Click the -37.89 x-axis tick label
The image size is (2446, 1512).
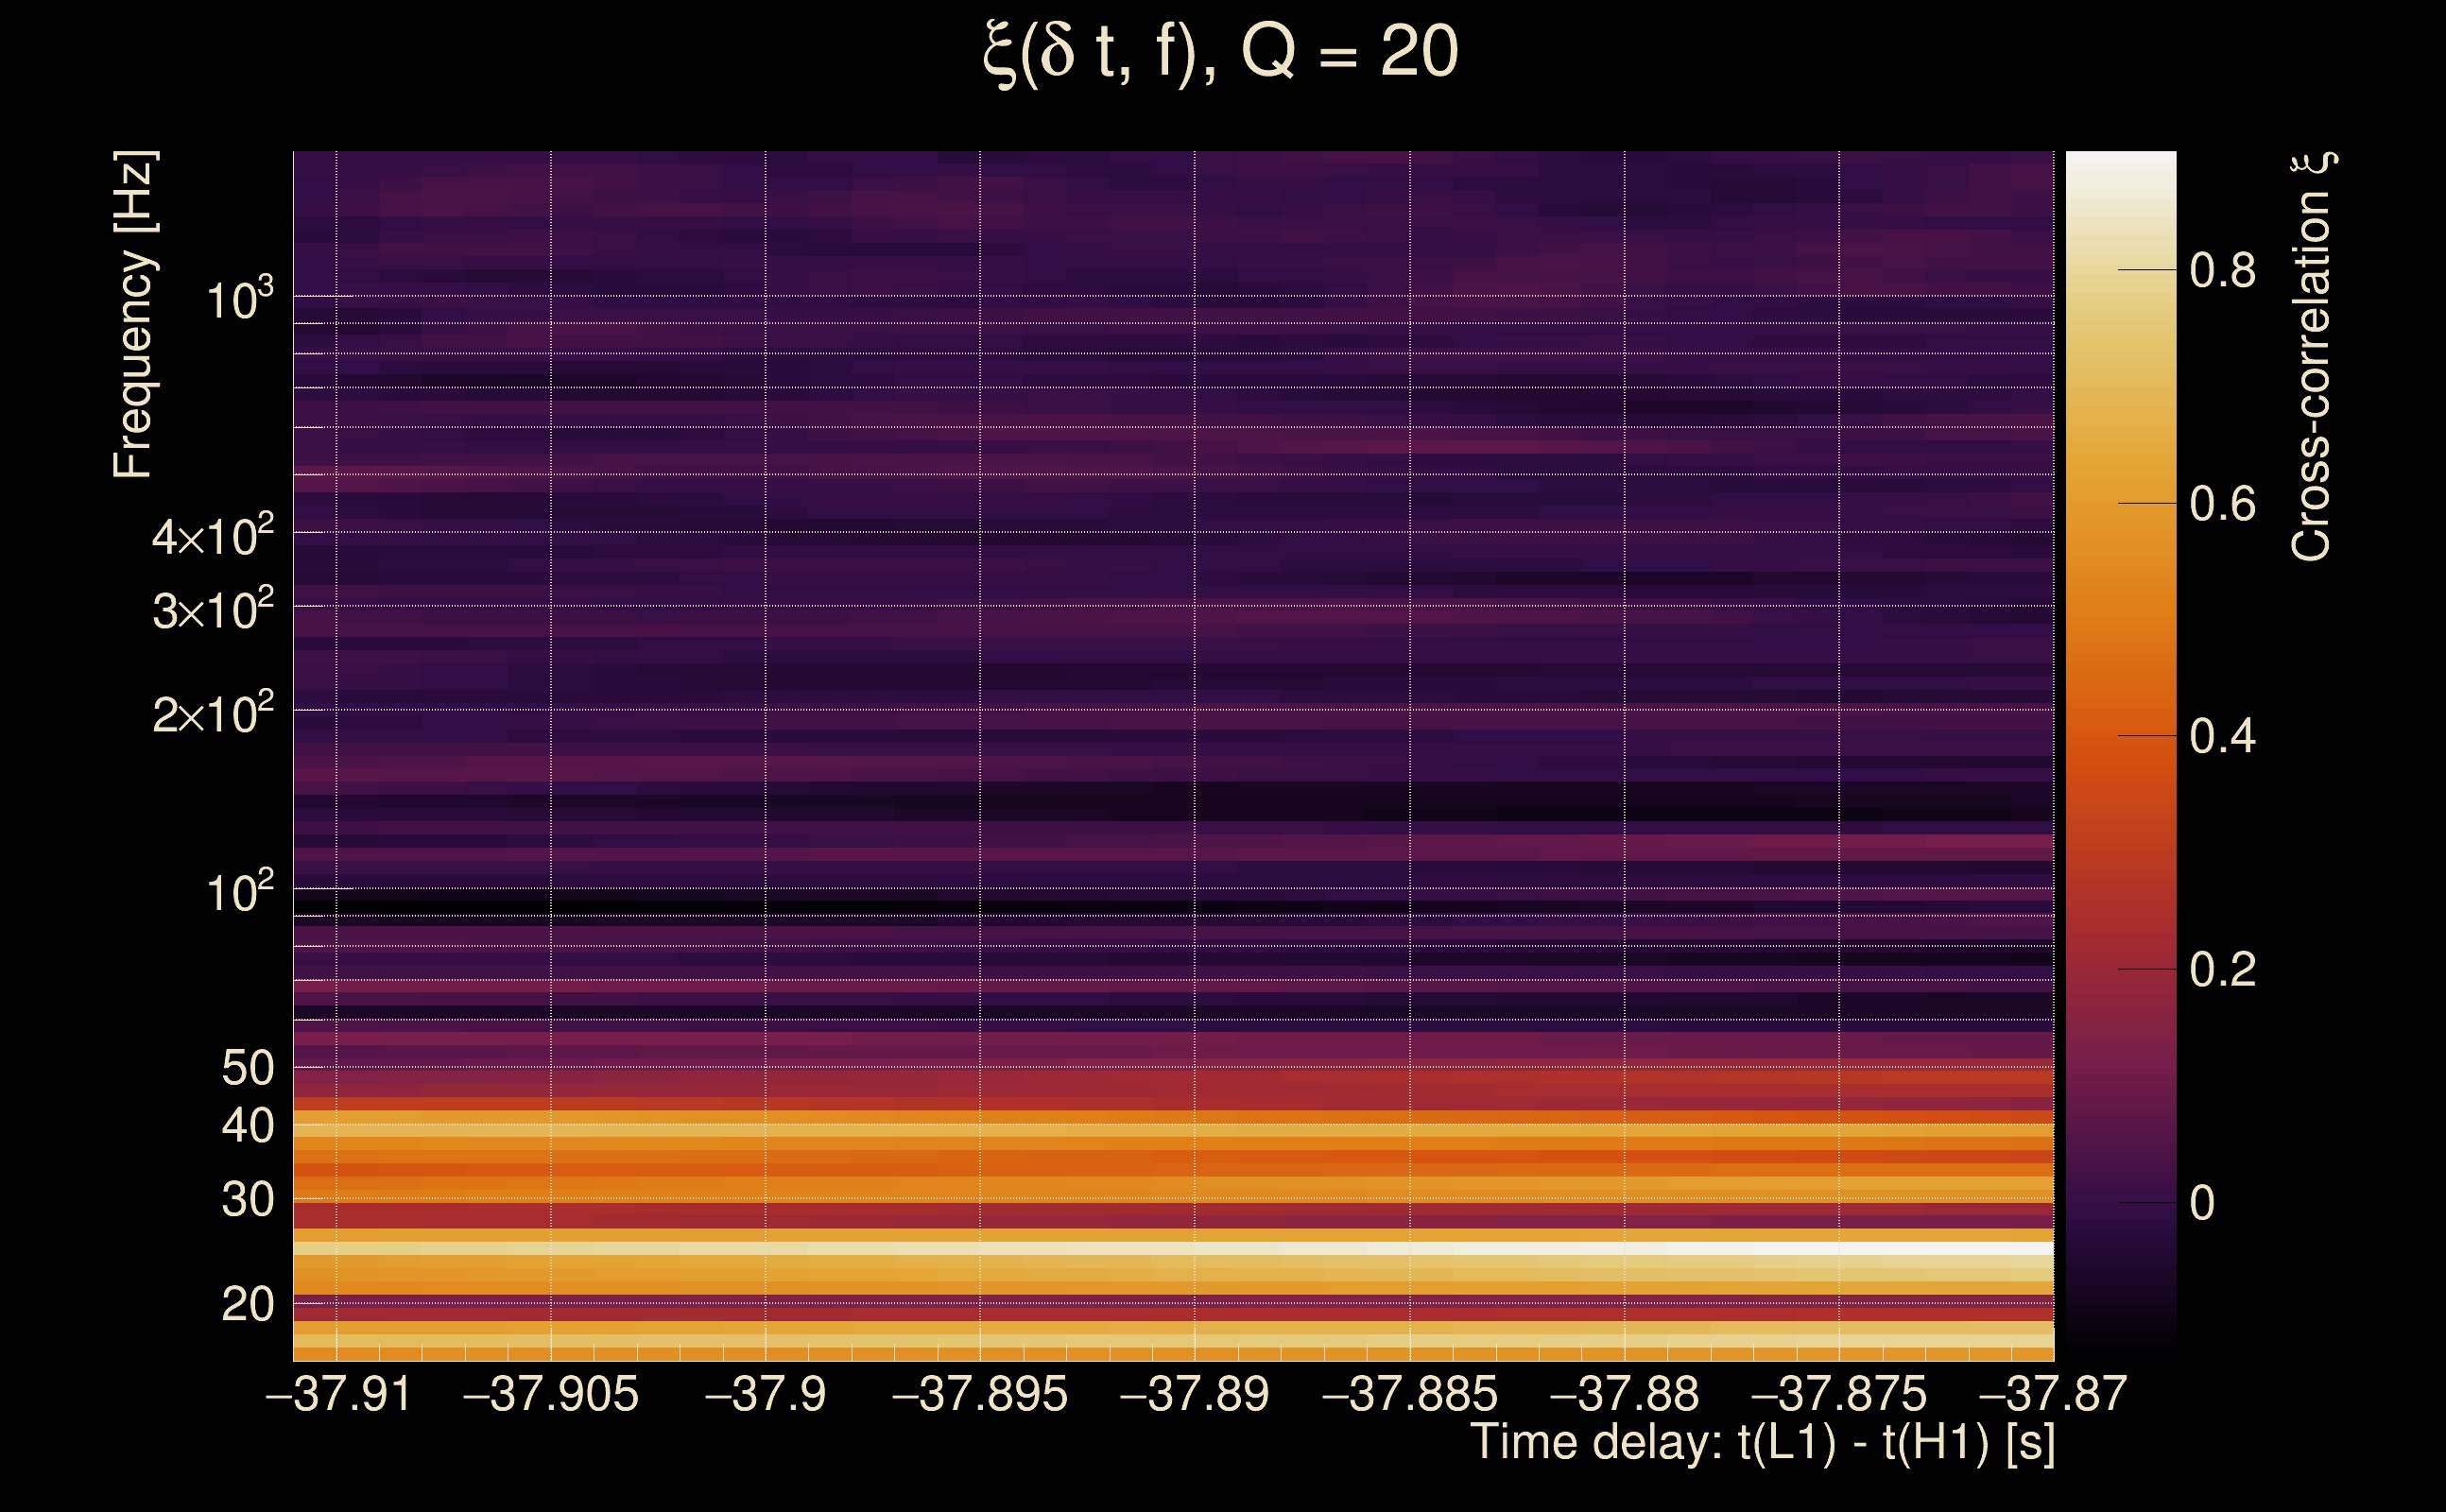tap(1194, 1394)
